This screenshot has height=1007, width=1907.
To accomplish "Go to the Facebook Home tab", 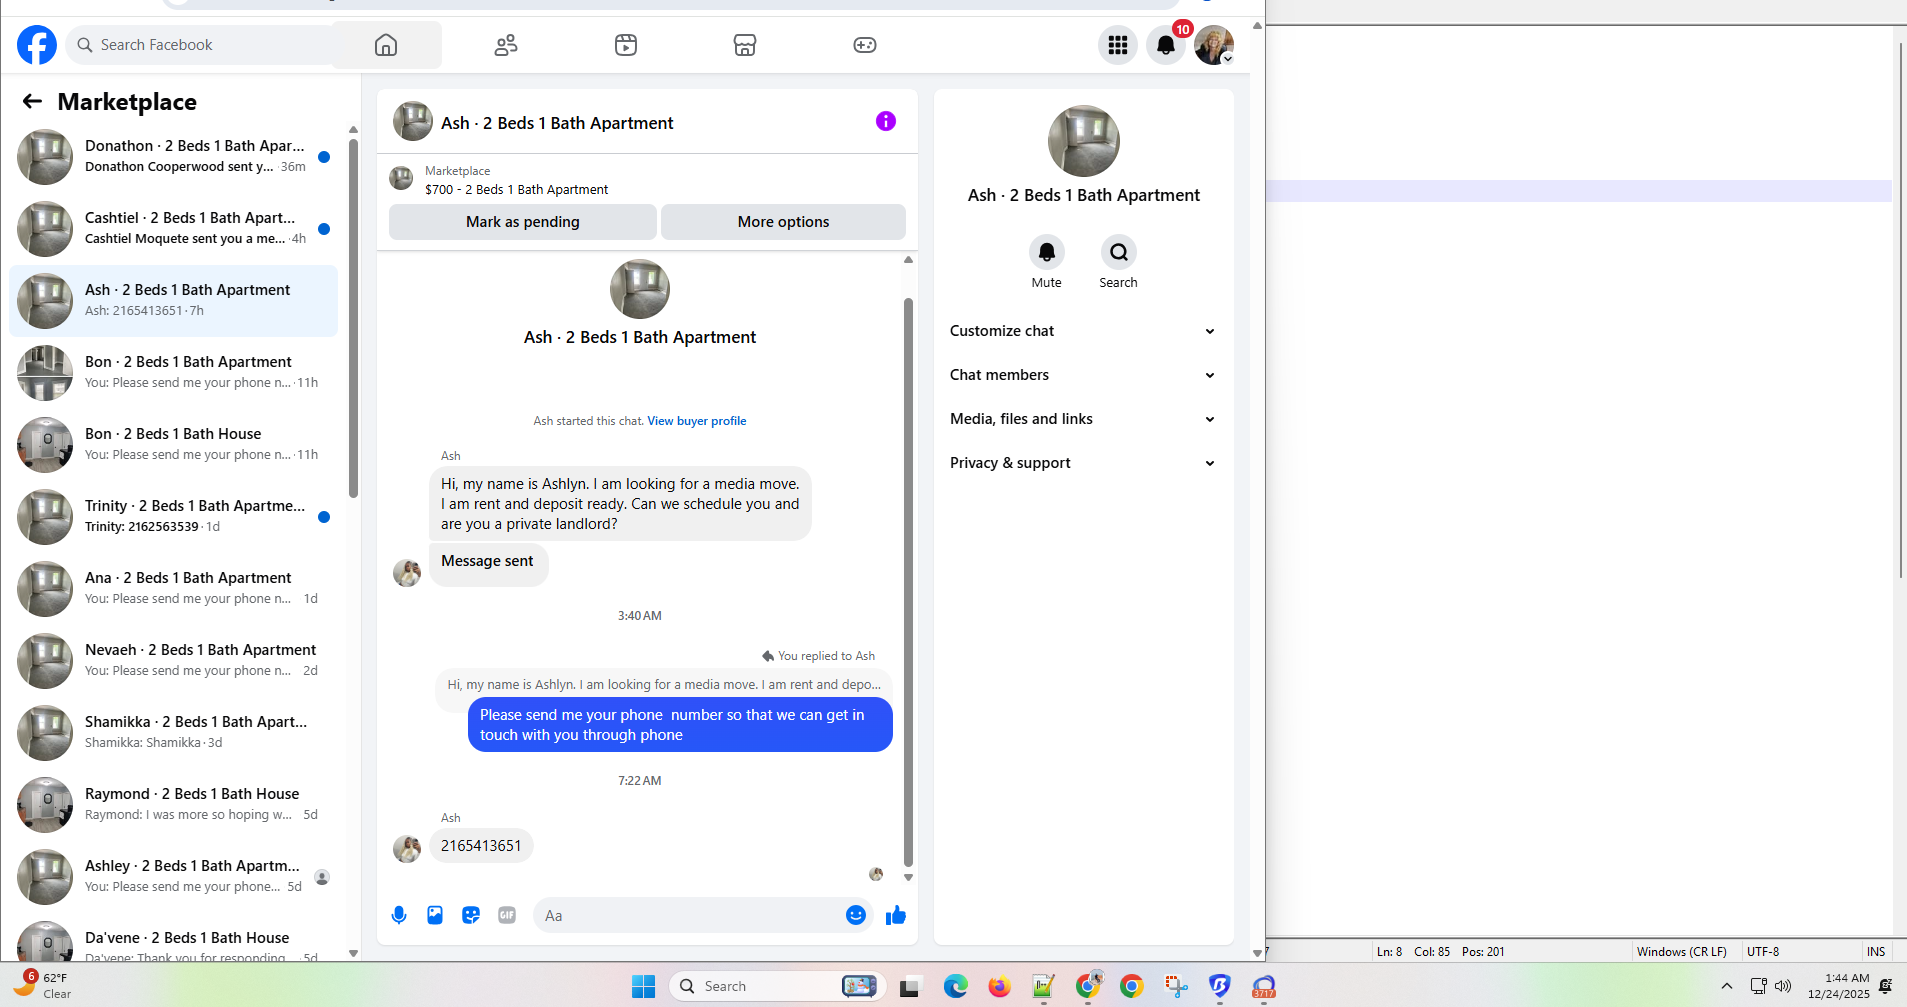I will 386,45.
